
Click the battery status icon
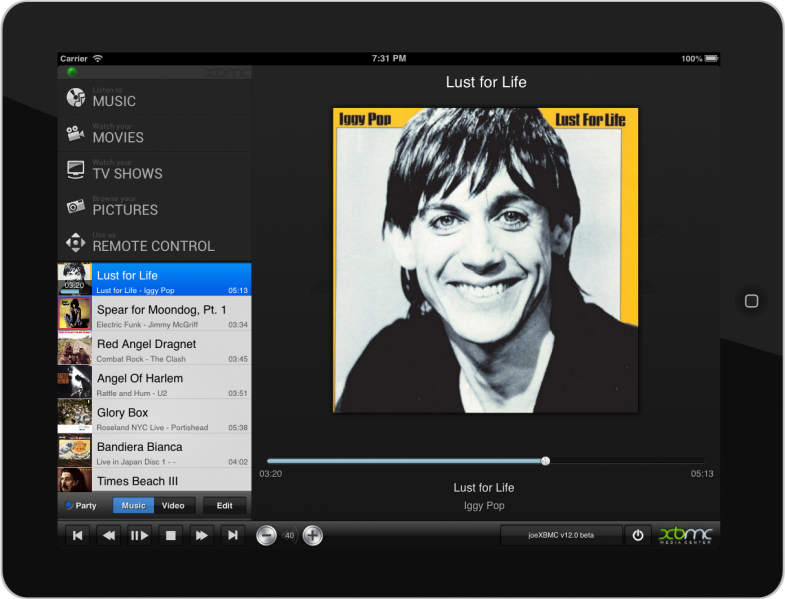pyautogui.click(x=711, y=59)
